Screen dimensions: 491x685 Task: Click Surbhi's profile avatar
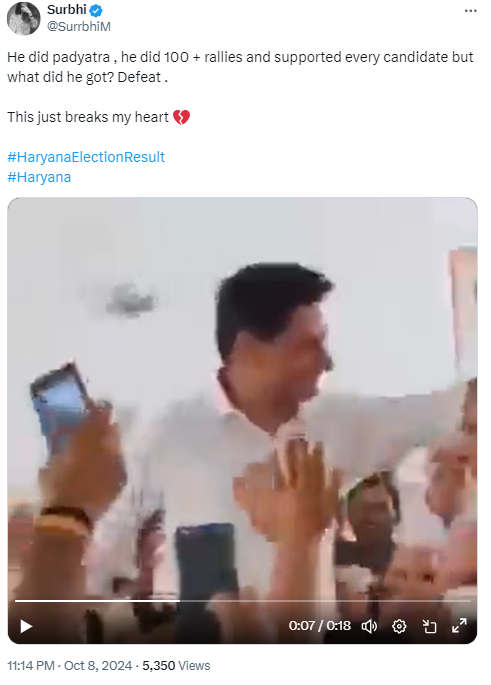coord(24,18)
